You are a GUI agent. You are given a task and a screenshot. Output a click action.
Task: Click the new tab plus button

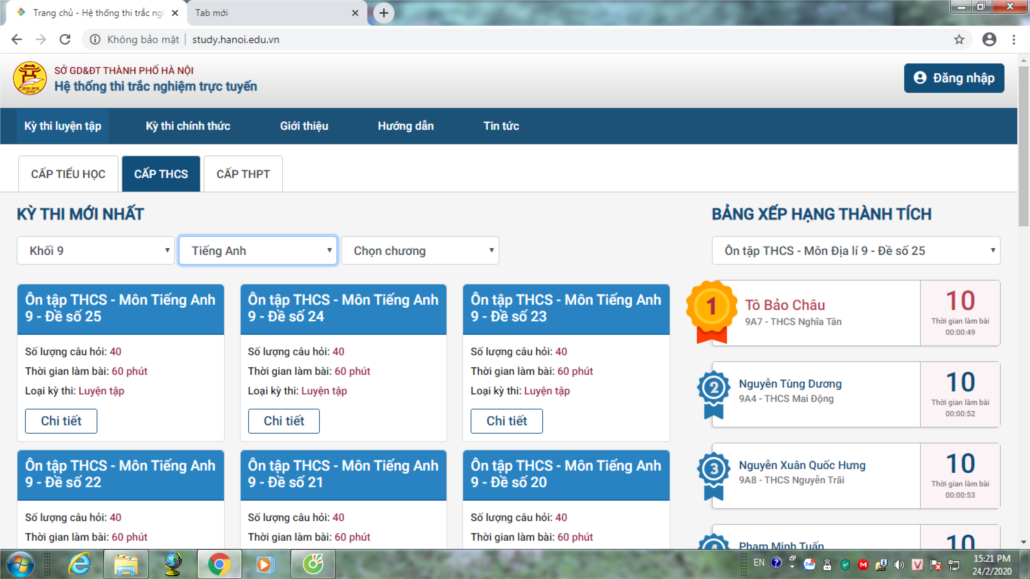click(x=384, y=12)
